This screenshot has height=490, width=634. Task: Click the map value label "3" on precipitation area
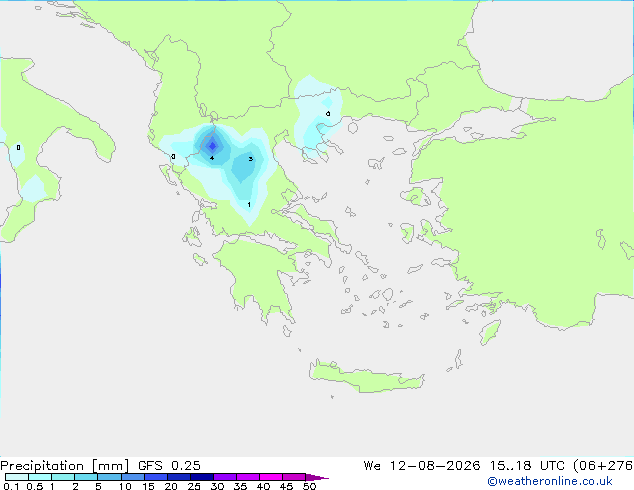click(251, 159)
